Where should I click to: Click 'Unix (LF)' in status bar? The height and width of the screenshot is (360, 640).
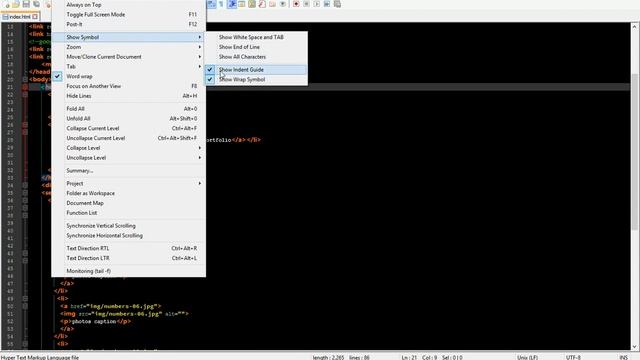point(527,357)
